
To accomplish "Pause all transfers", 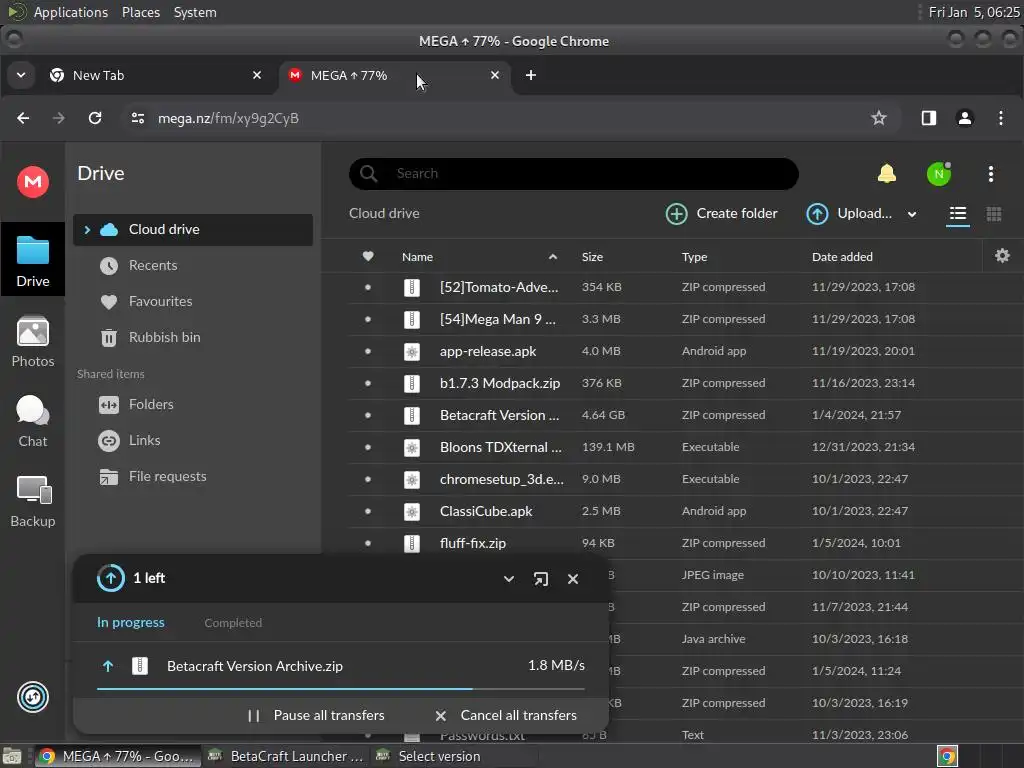I will coord(316,716).
